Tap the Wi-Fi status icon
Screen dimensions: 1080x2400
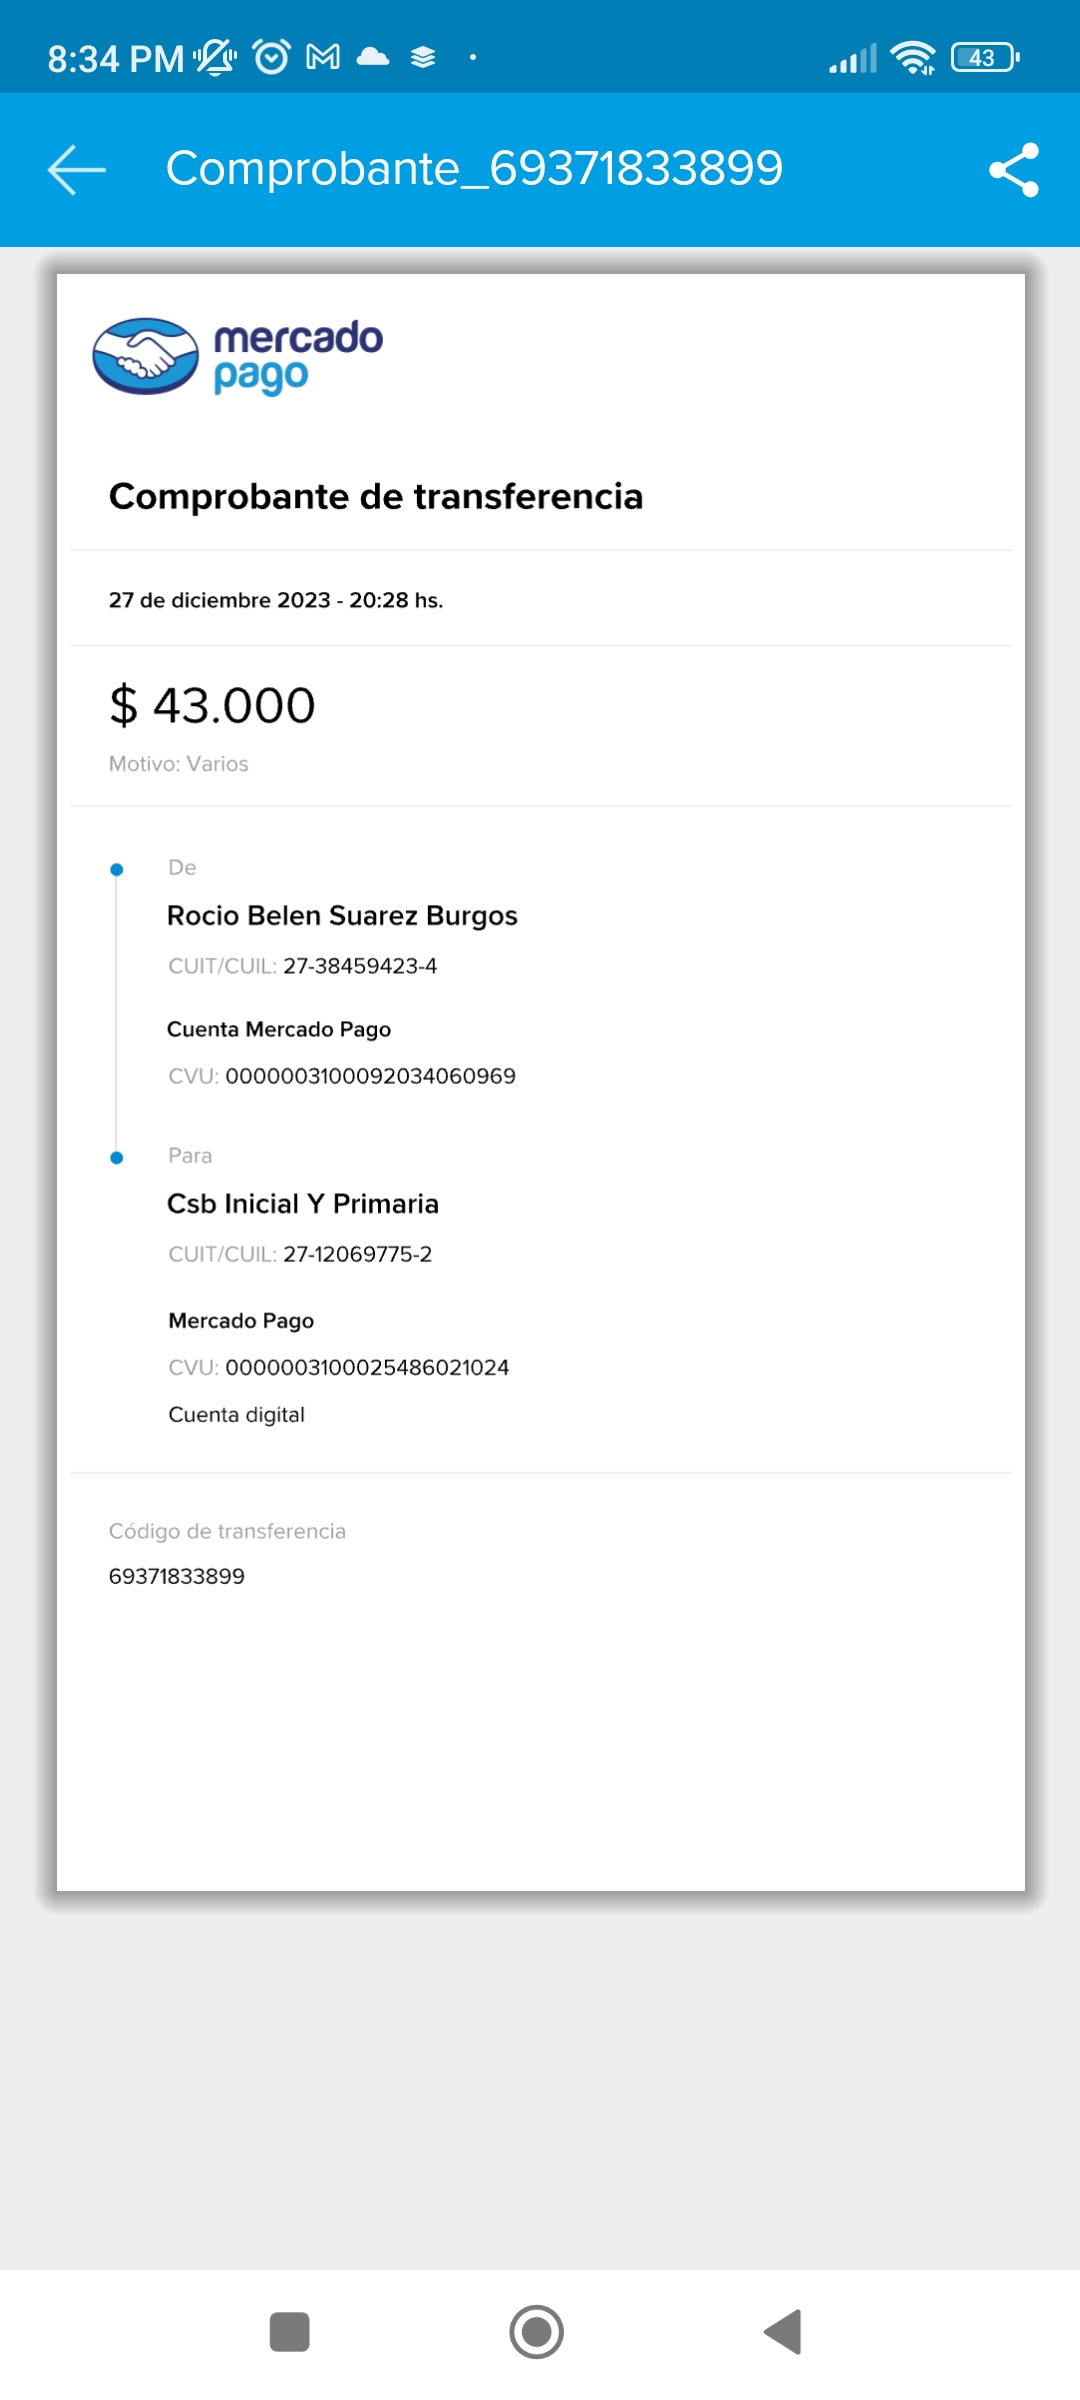912,58
